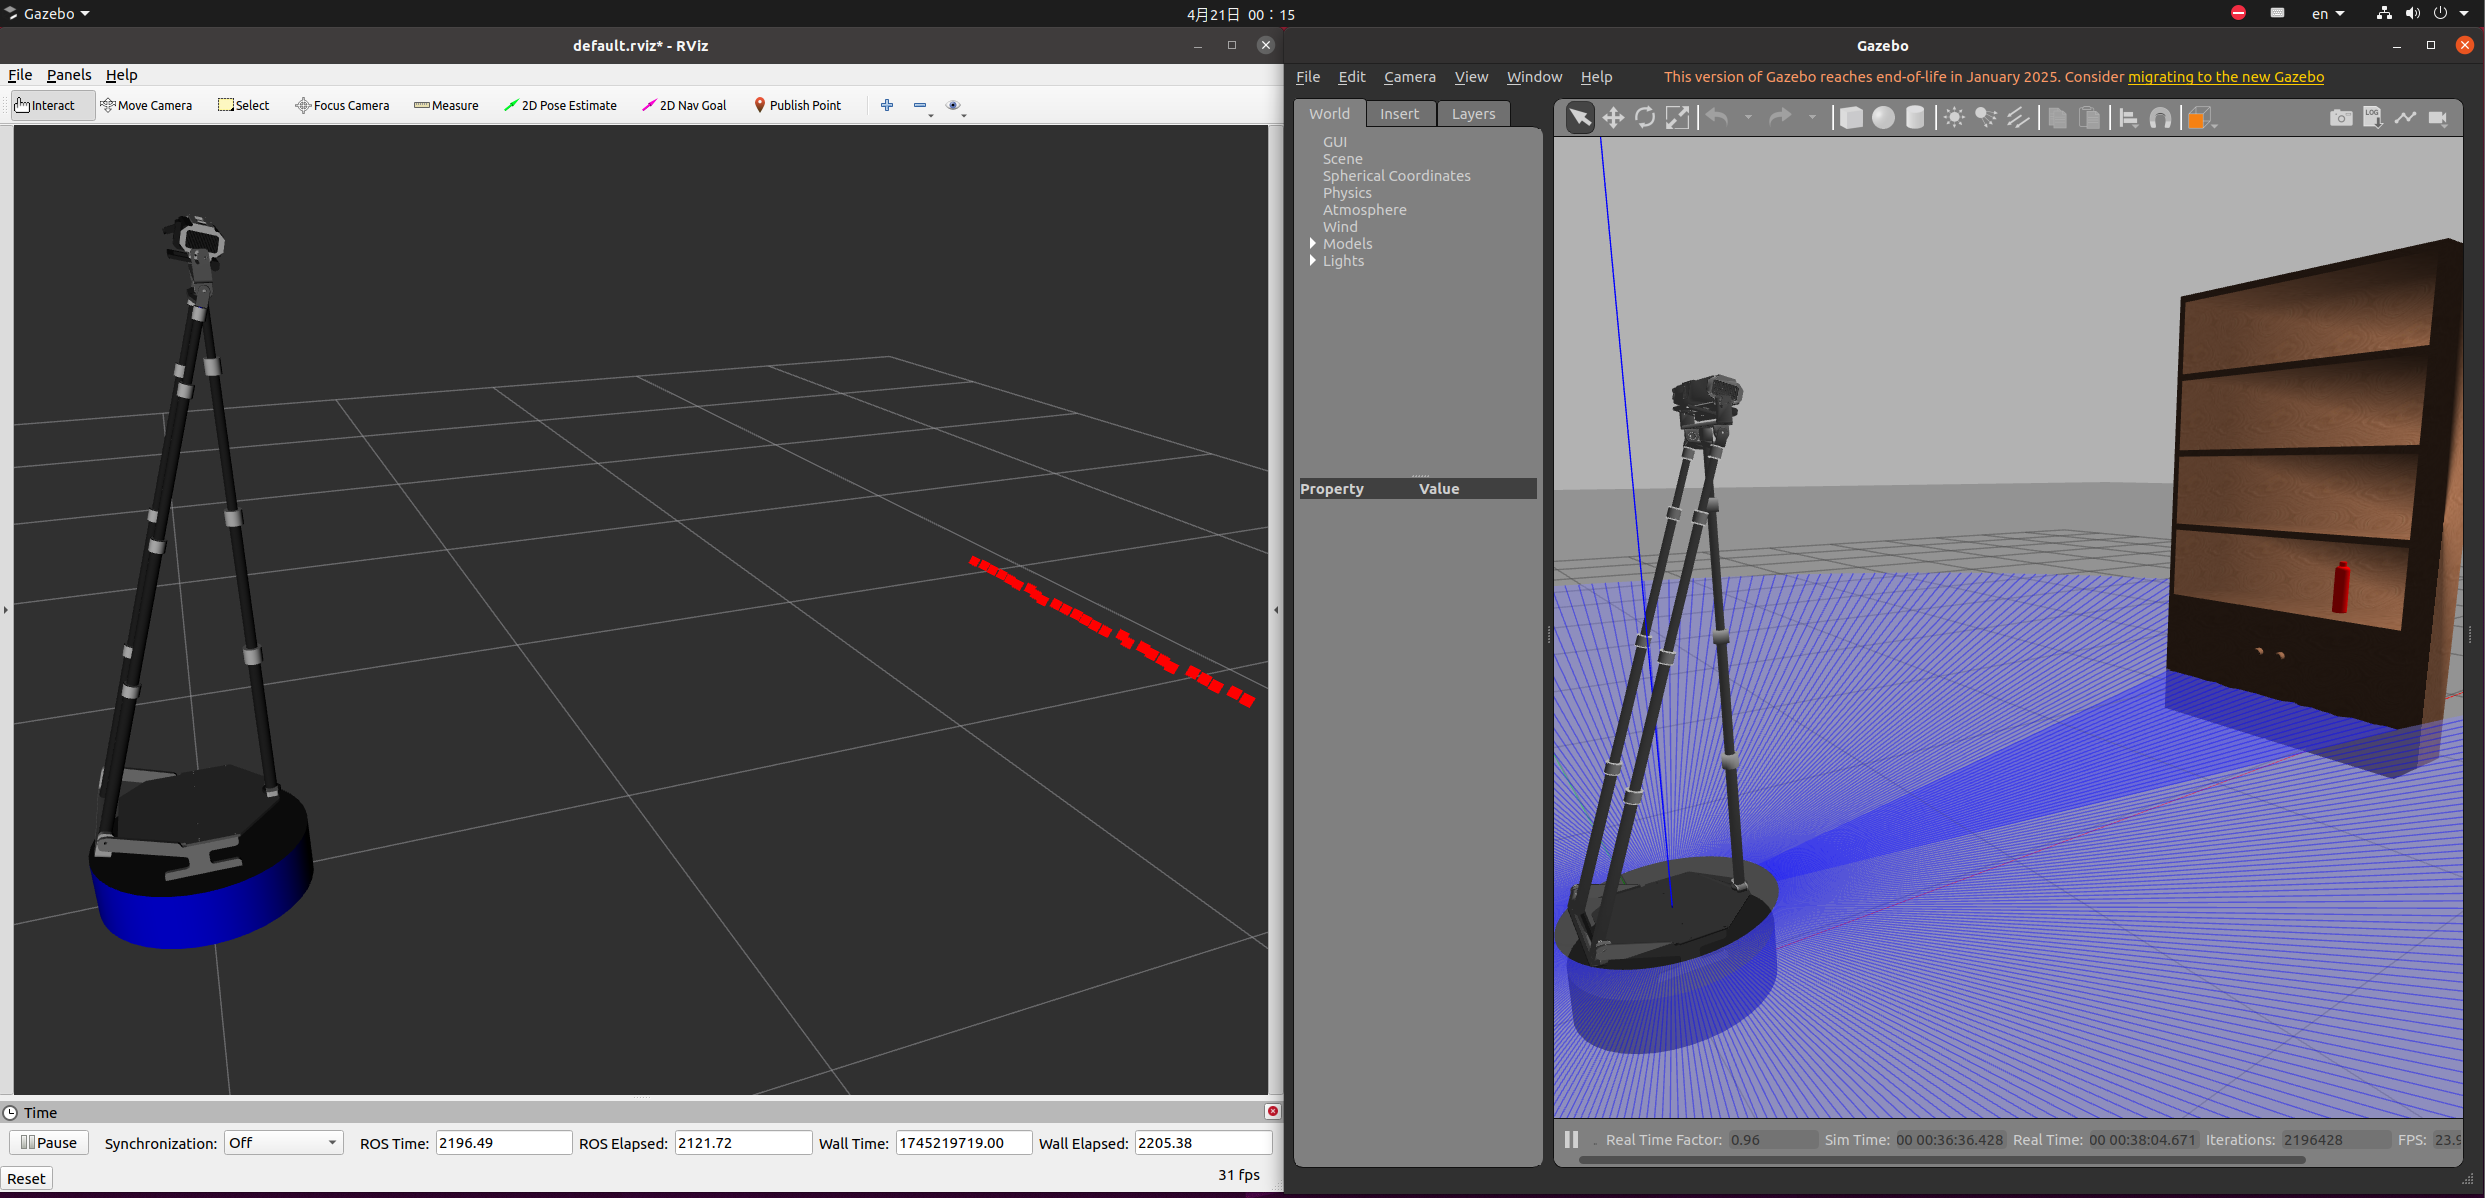This screenshot has height=1198, width=2485.
Task: Toggle the RViz time Pause button
Action: (x=49, y=1142)
